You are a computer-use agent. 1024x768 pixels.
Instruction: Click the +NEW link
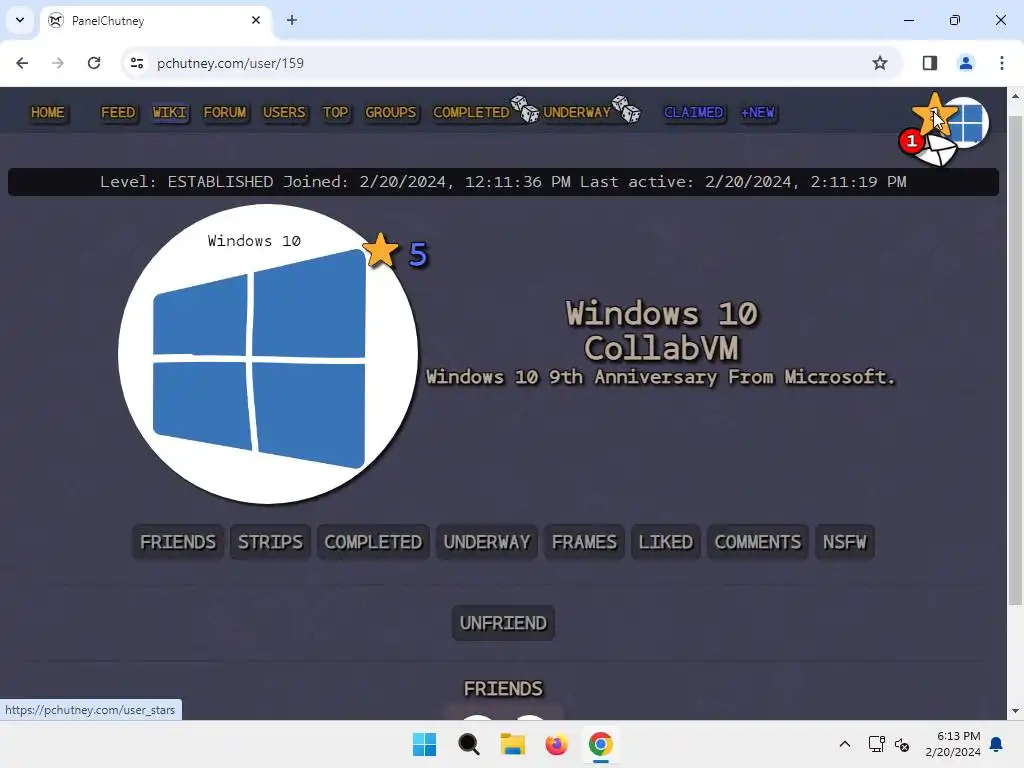pos(758,112)
